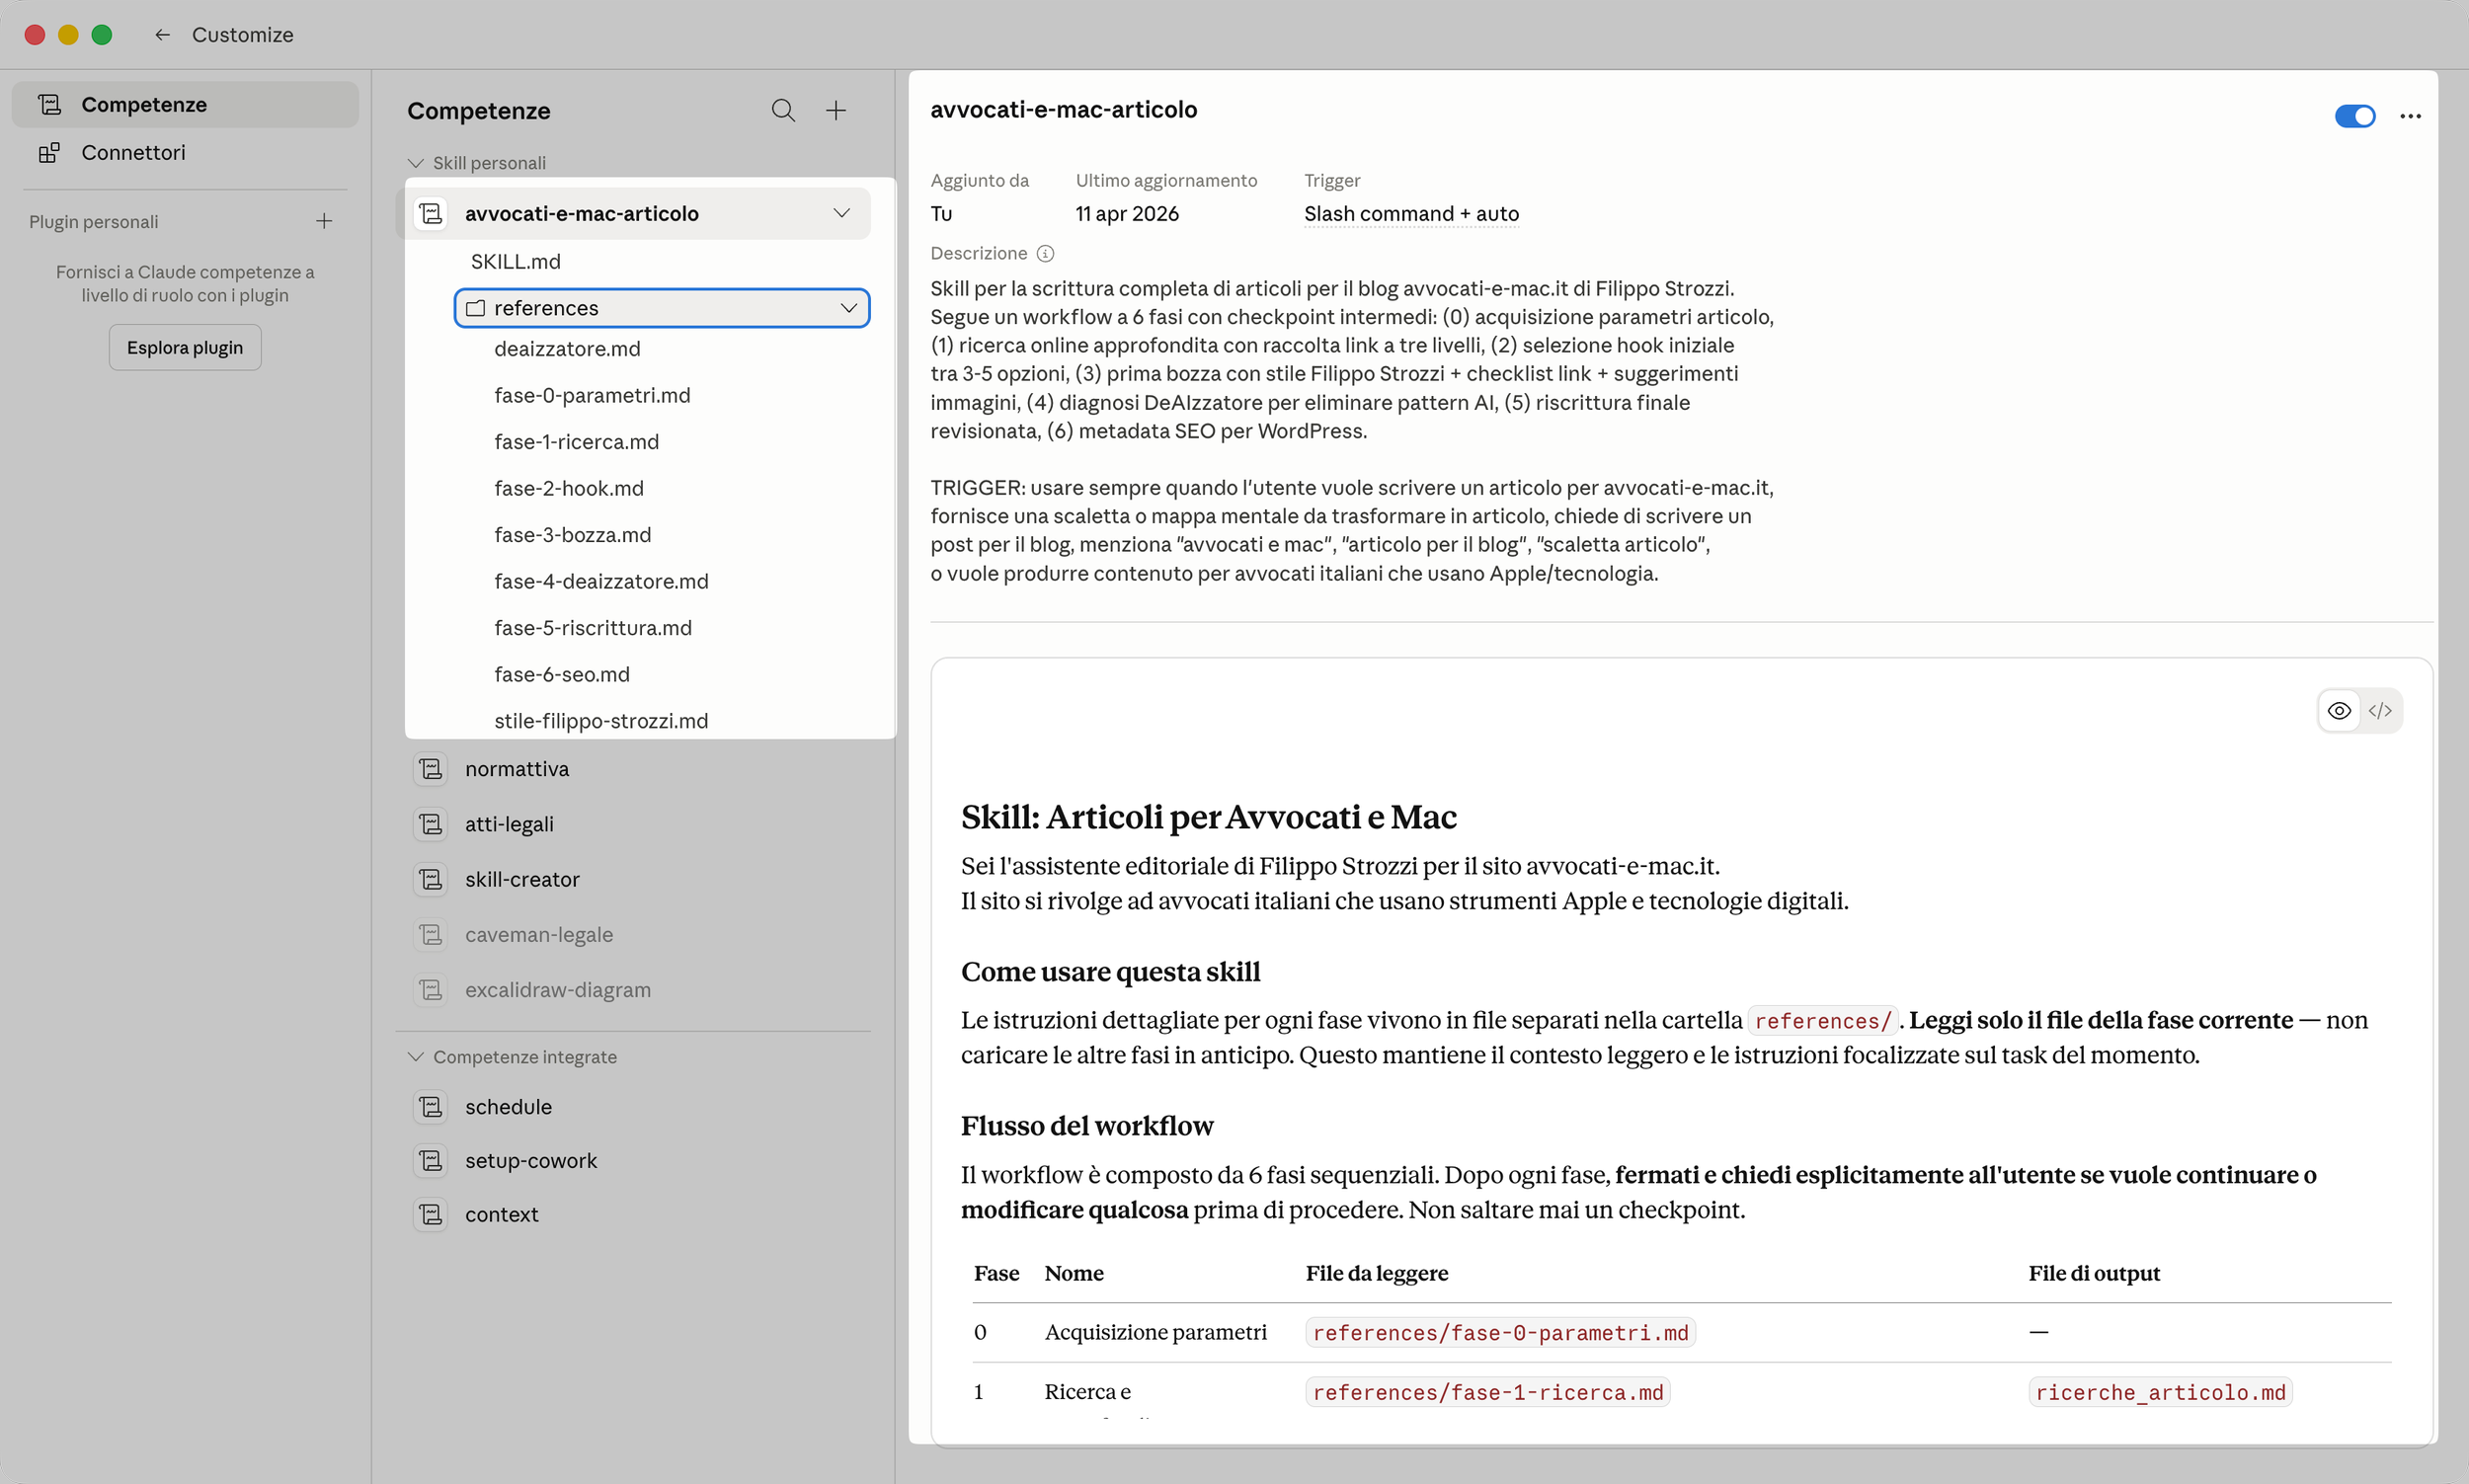This screenshot has width=2469, height=1484.
Task: Click the search icon in Competenze panel
Action: coord(783,110)
